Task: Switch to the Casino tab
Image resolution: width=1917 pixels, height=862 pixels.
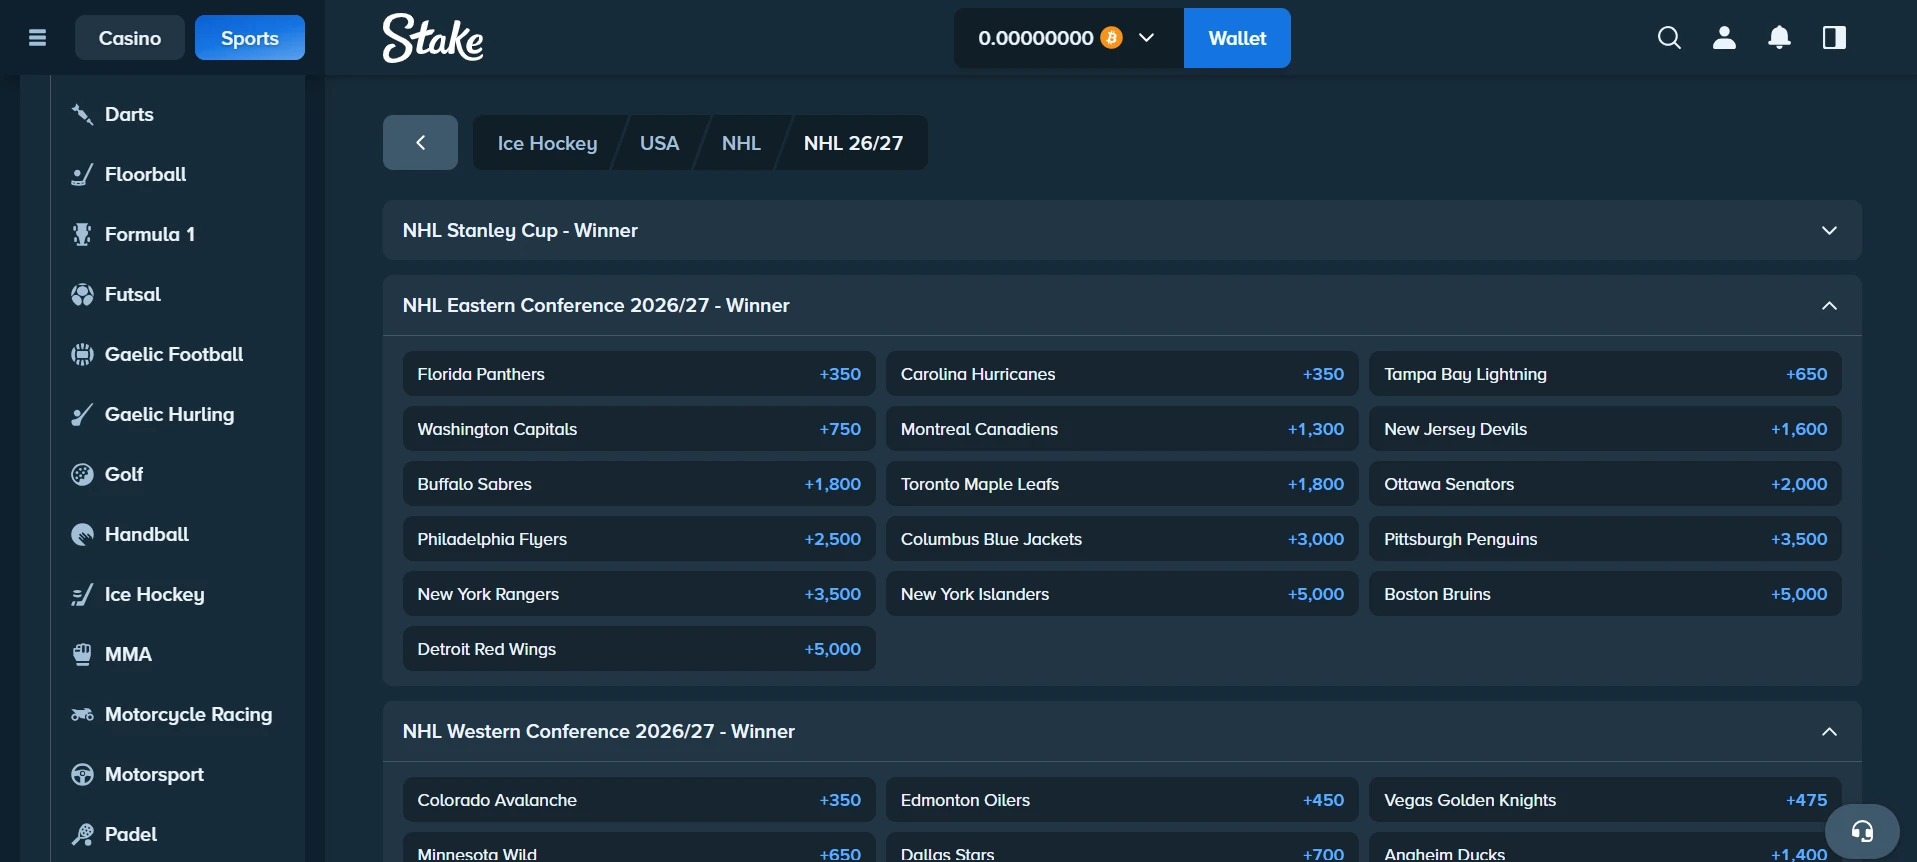Action: [x=130, y=38]
